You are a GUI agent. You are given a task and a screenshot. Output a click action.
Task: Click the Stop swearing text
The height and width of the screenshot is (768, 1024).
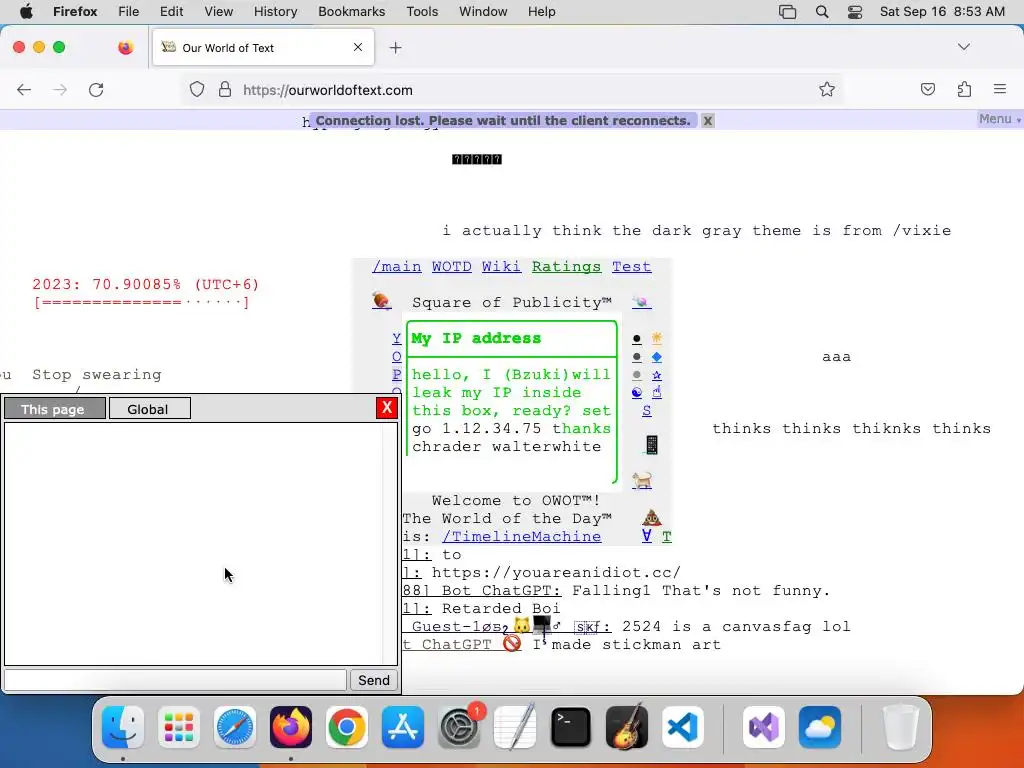click(97, 374)
